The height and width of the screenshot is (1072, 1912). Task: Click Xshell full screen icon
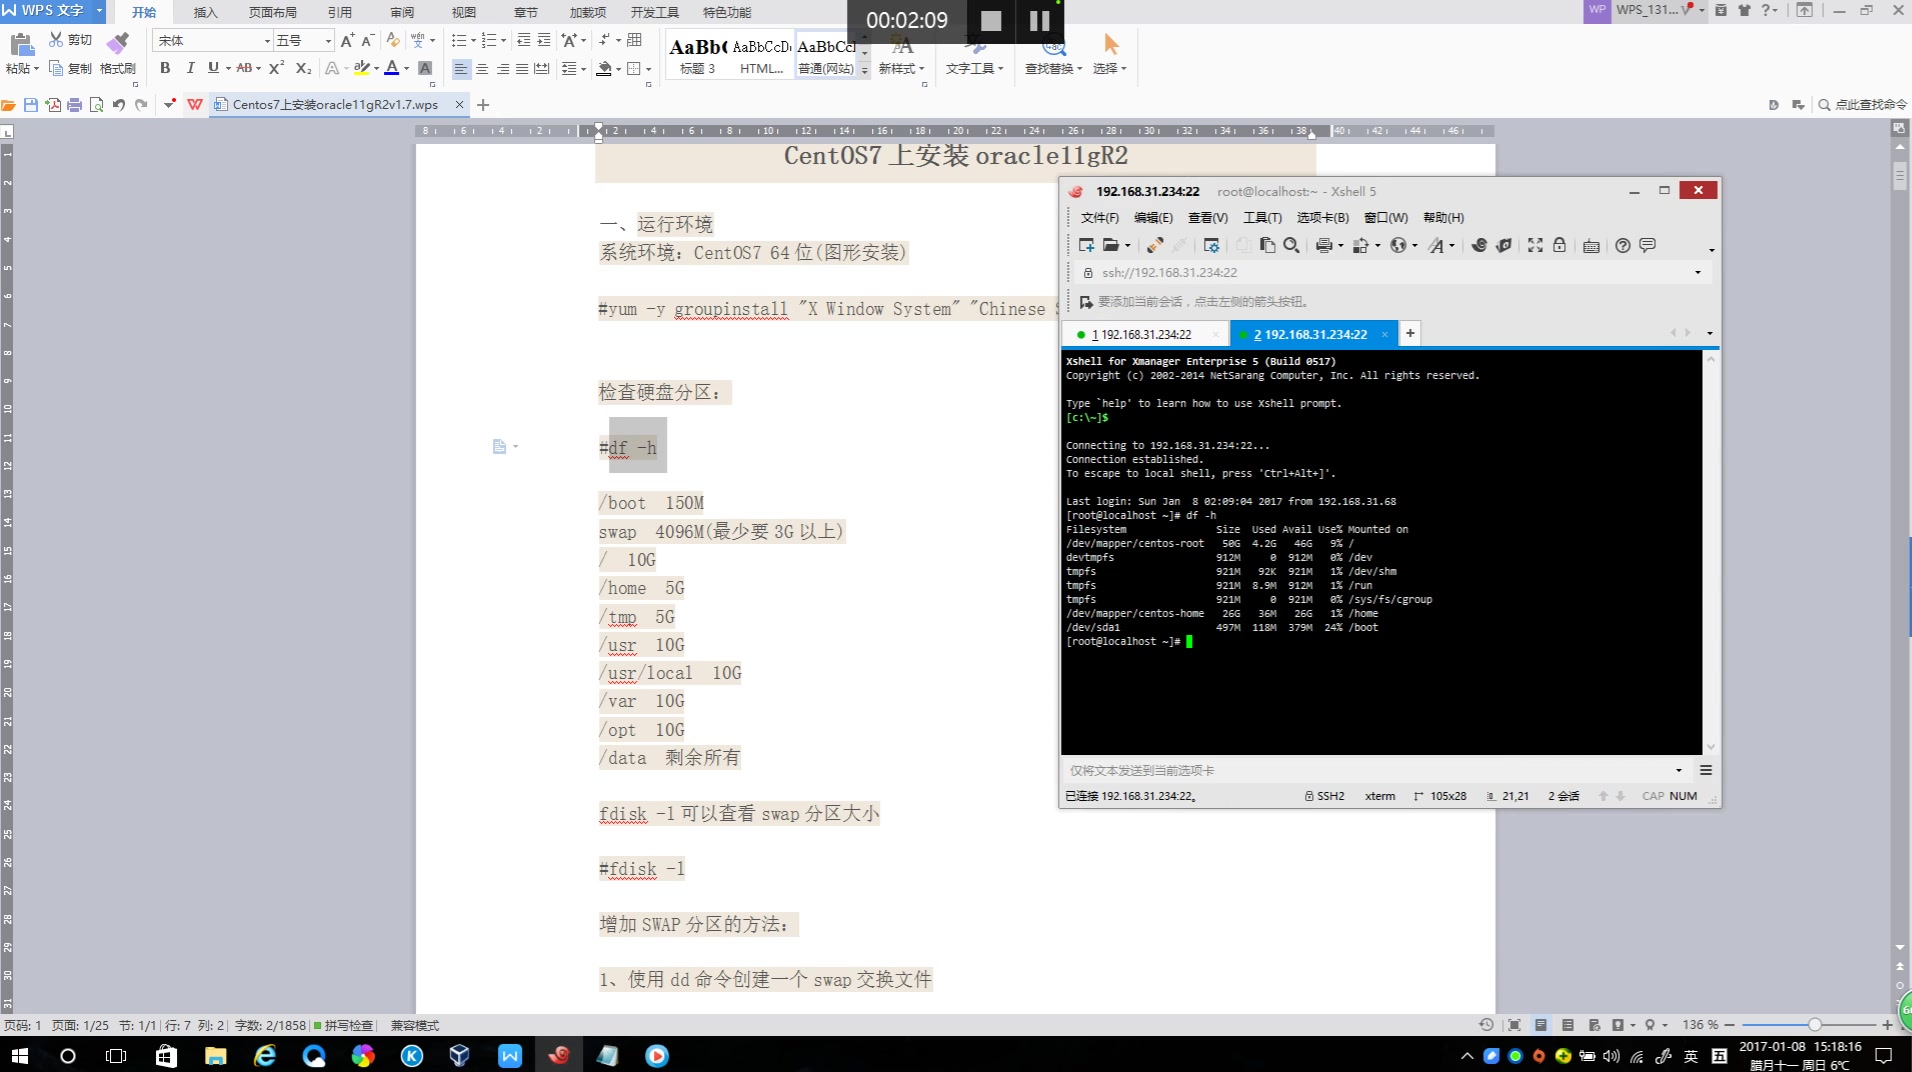pos(1535,245)
